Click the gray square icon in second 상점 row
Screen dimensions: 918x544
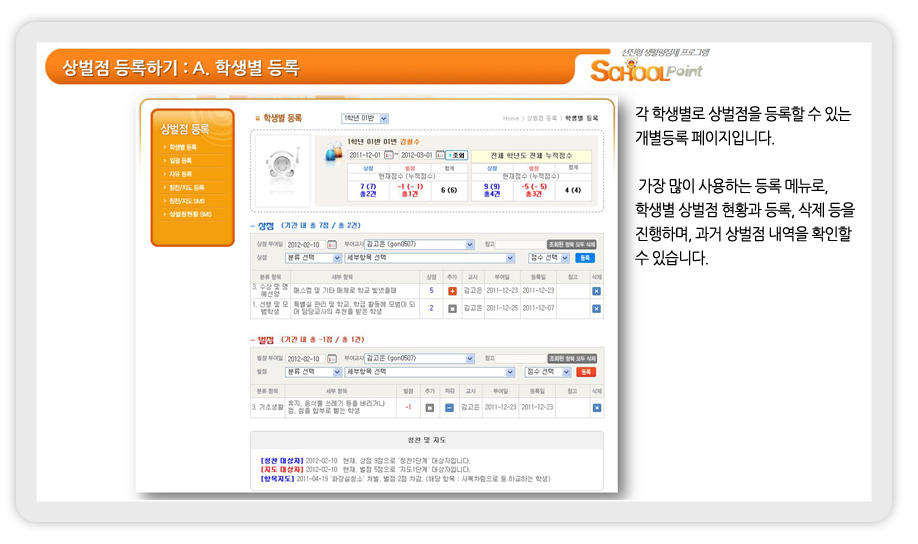[x=452, y=308]
